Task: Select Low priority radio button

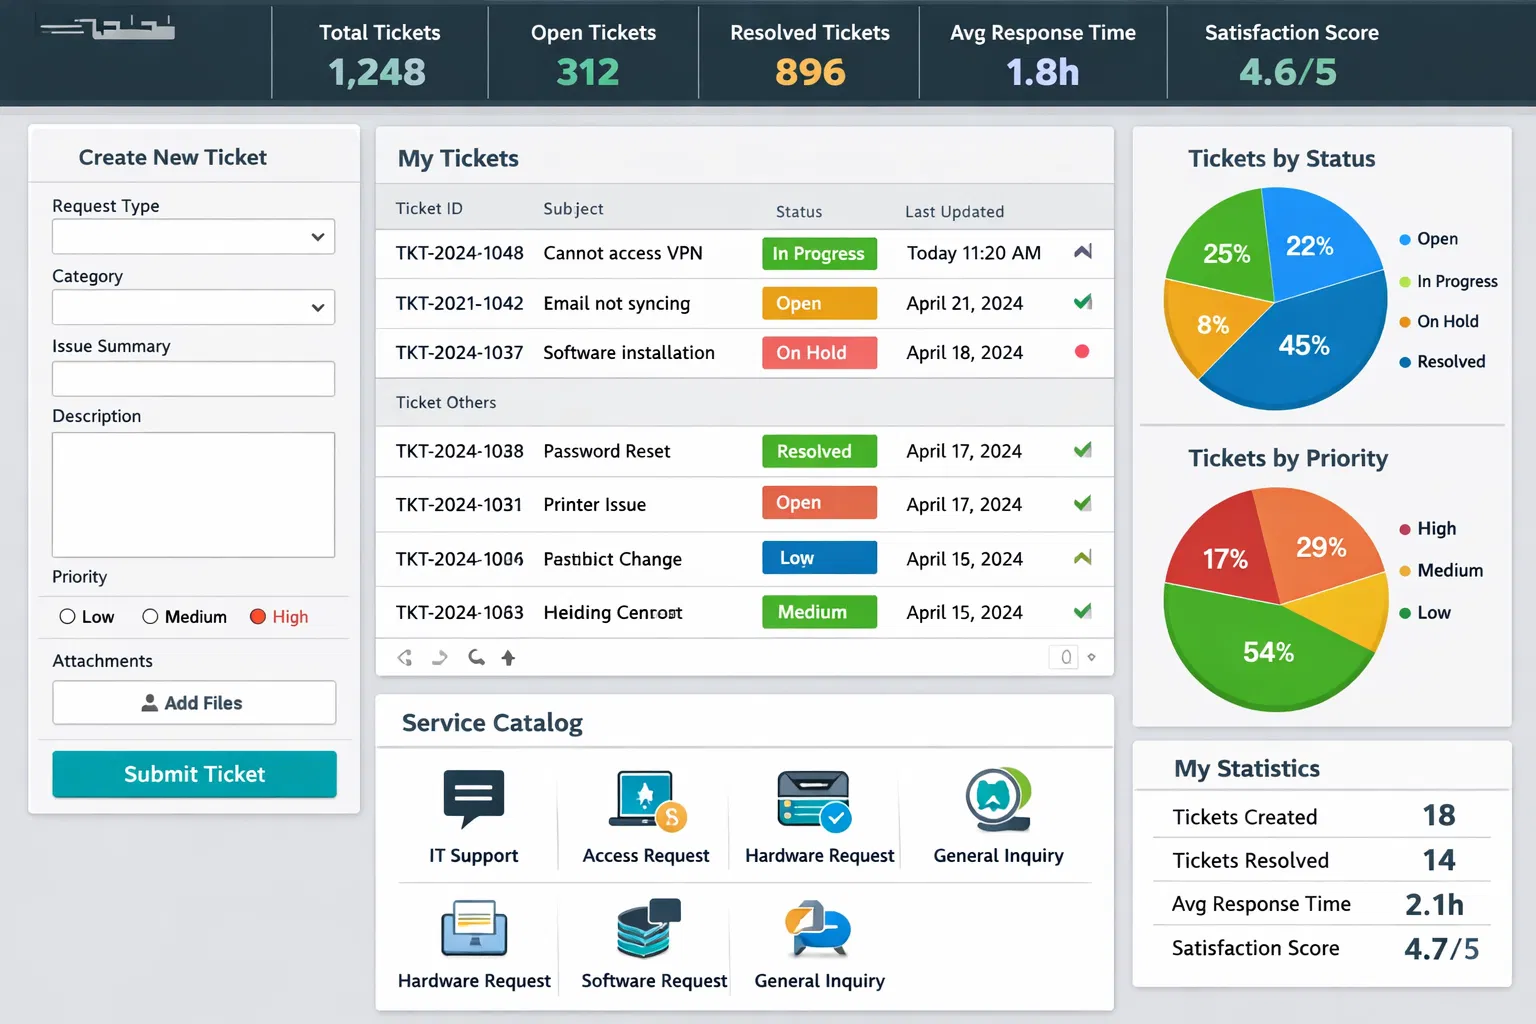Action: coord(68,617)
